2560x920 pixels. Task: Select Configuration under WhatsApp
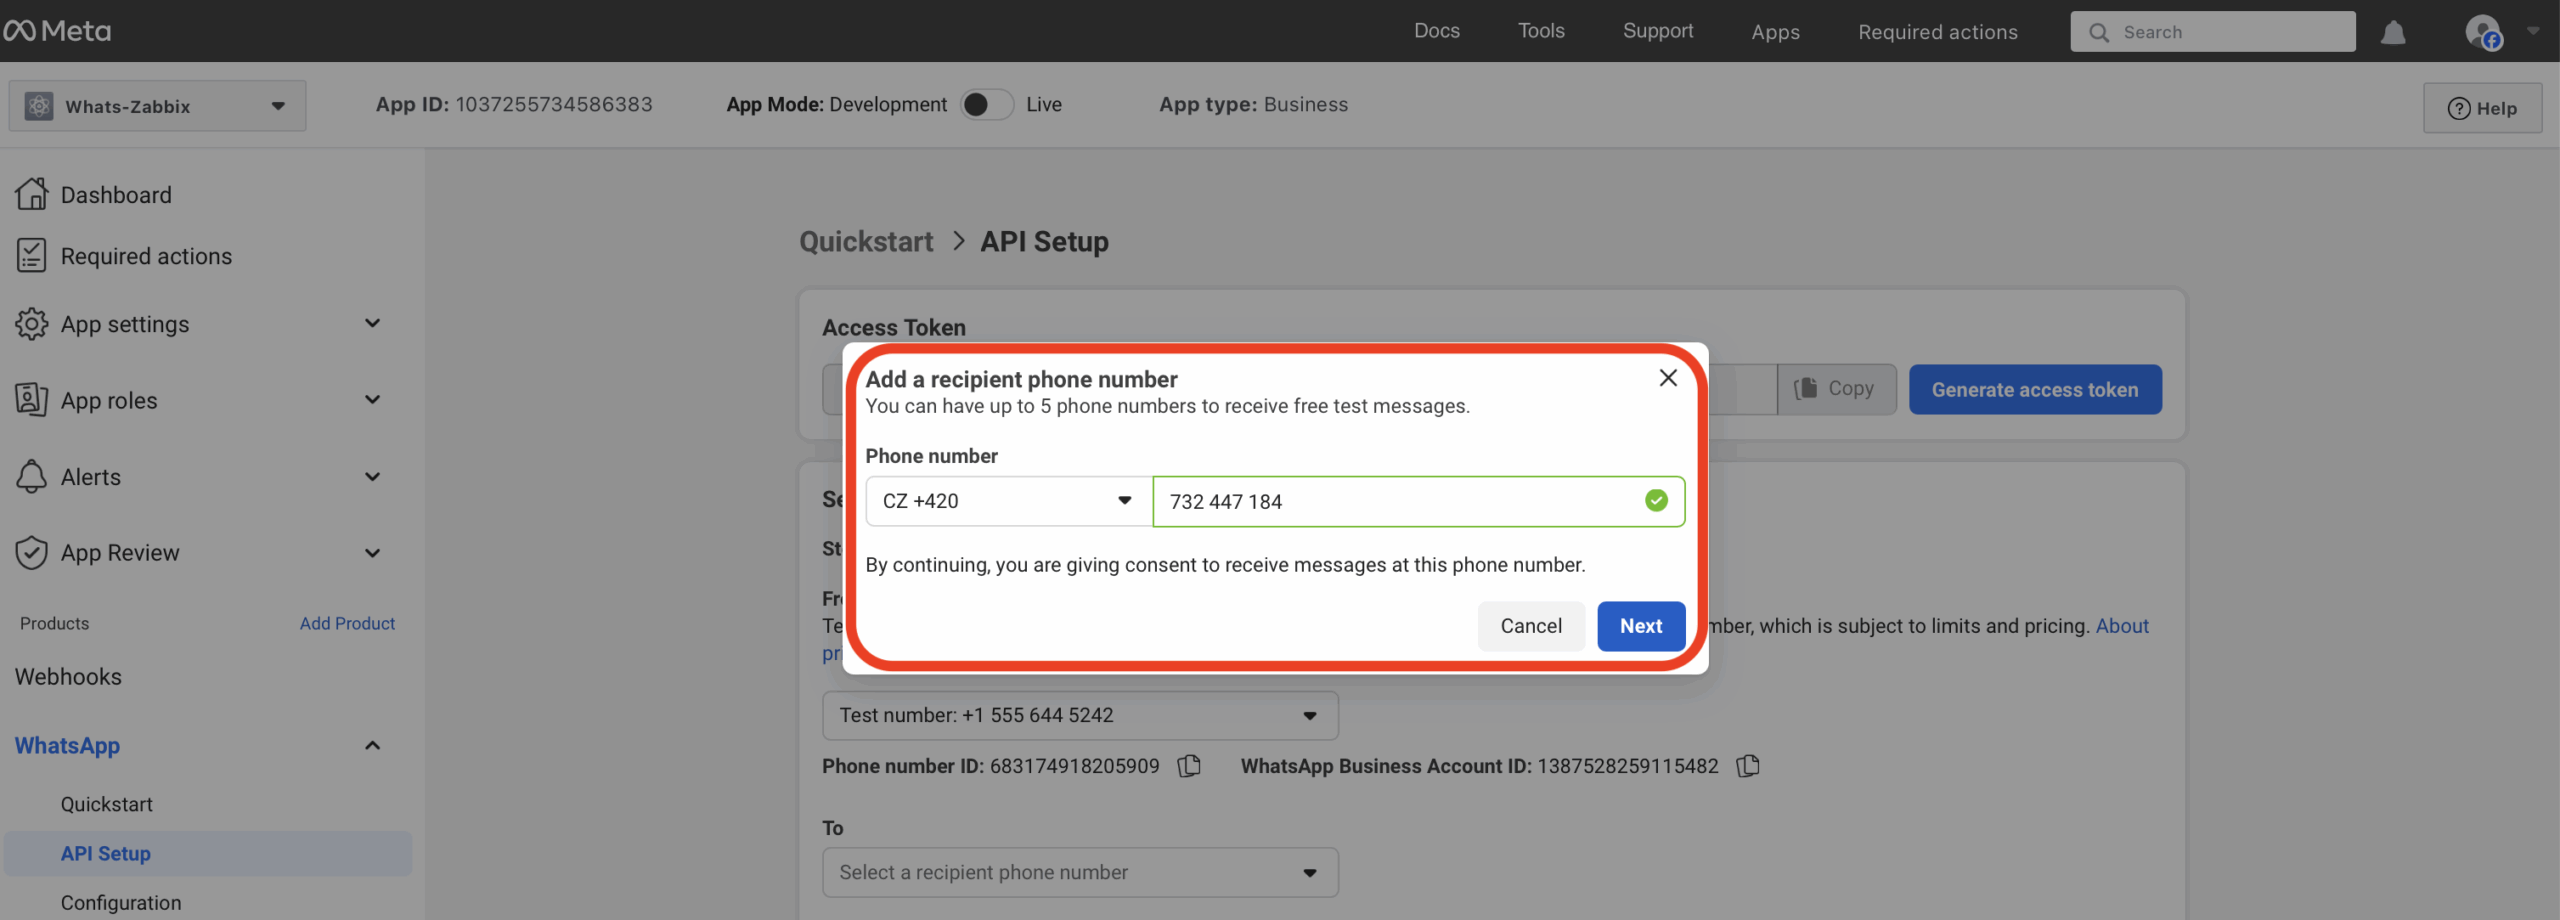(121, 902)
